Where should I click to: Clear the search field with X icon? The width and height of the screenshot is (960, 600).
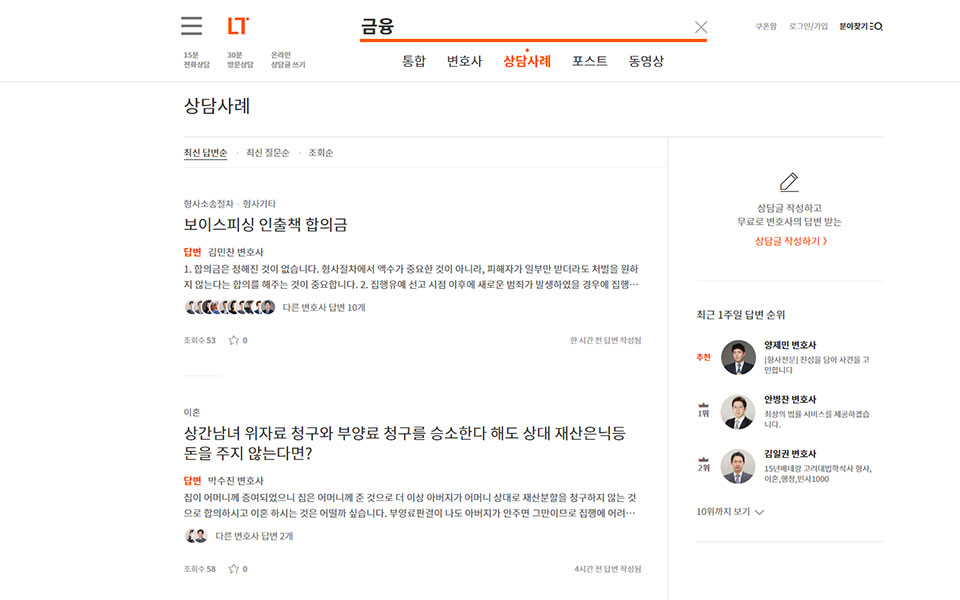click(700, 27)
